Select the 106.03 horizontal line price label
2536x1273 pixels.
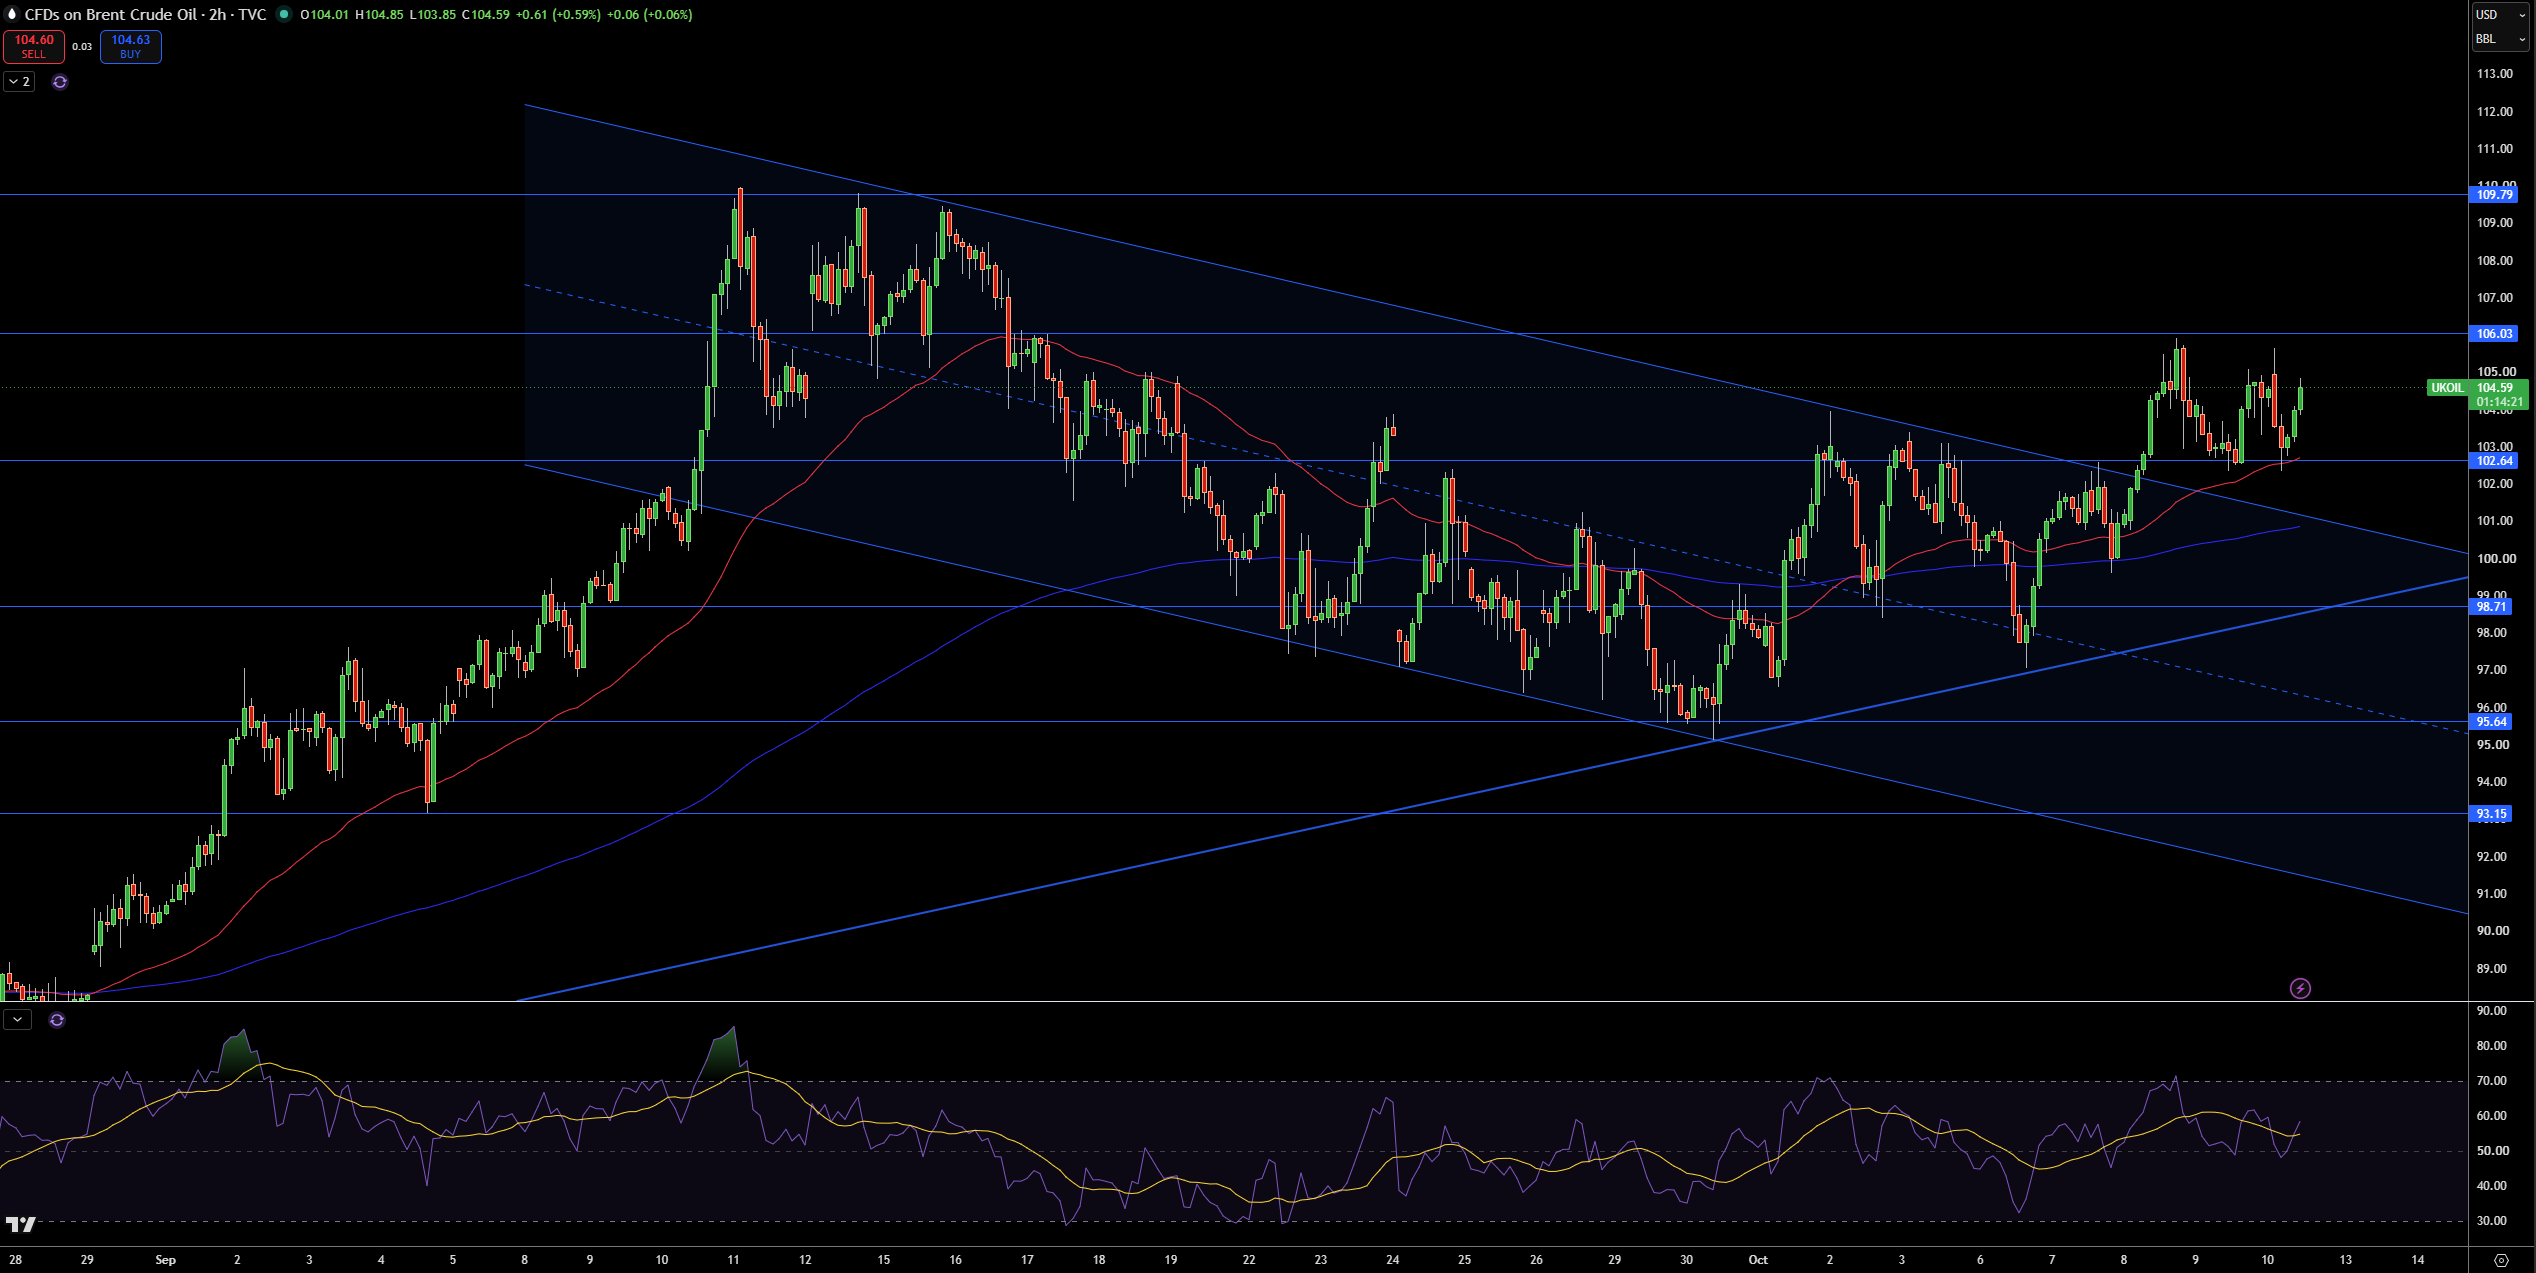click(x=2494, y=334)
